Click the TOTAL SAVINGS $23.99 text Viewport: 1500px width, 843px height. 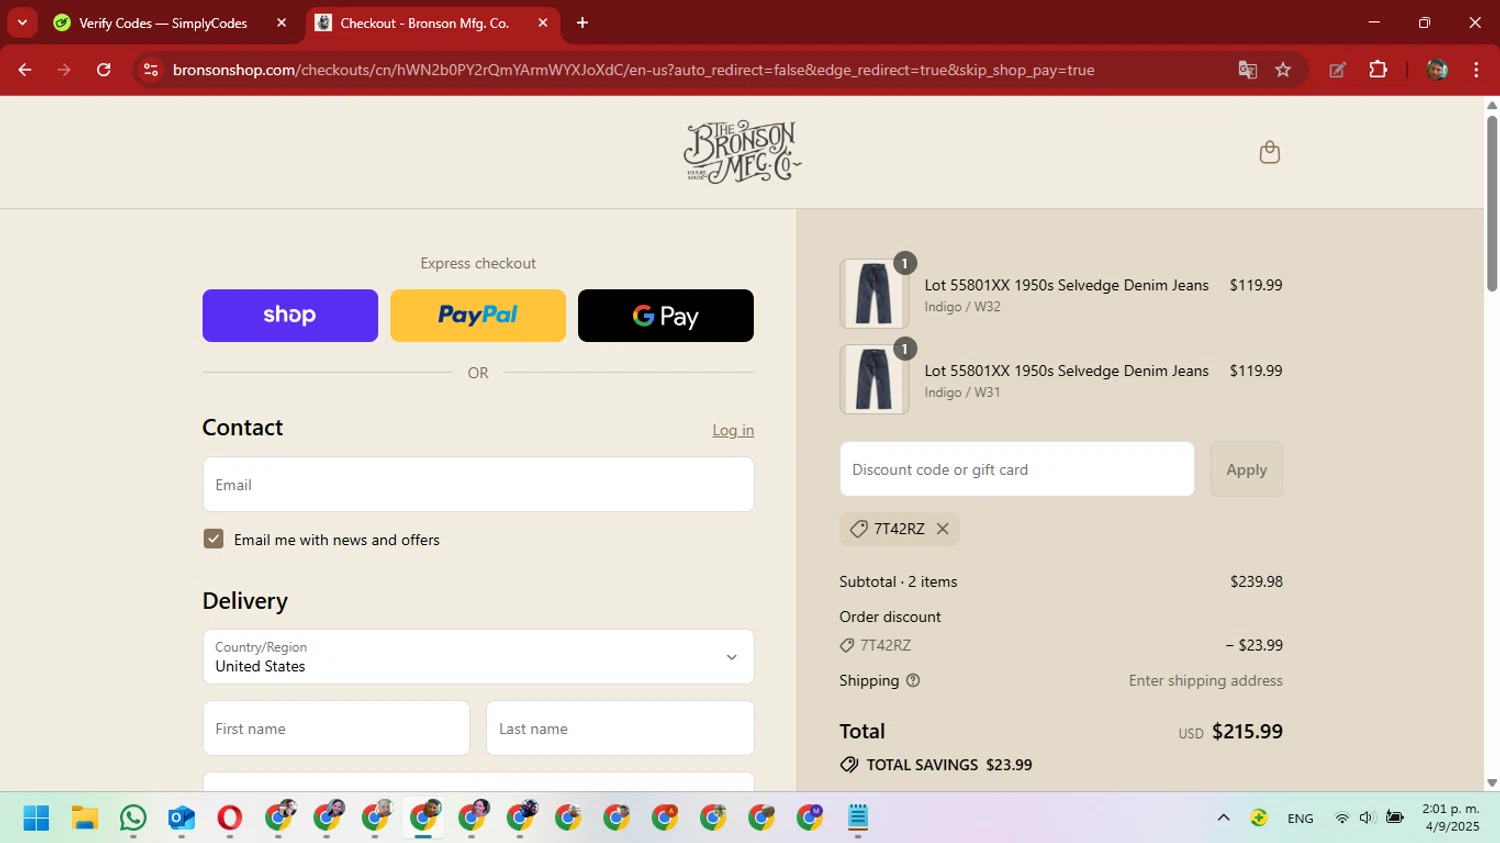coord(949,765)
